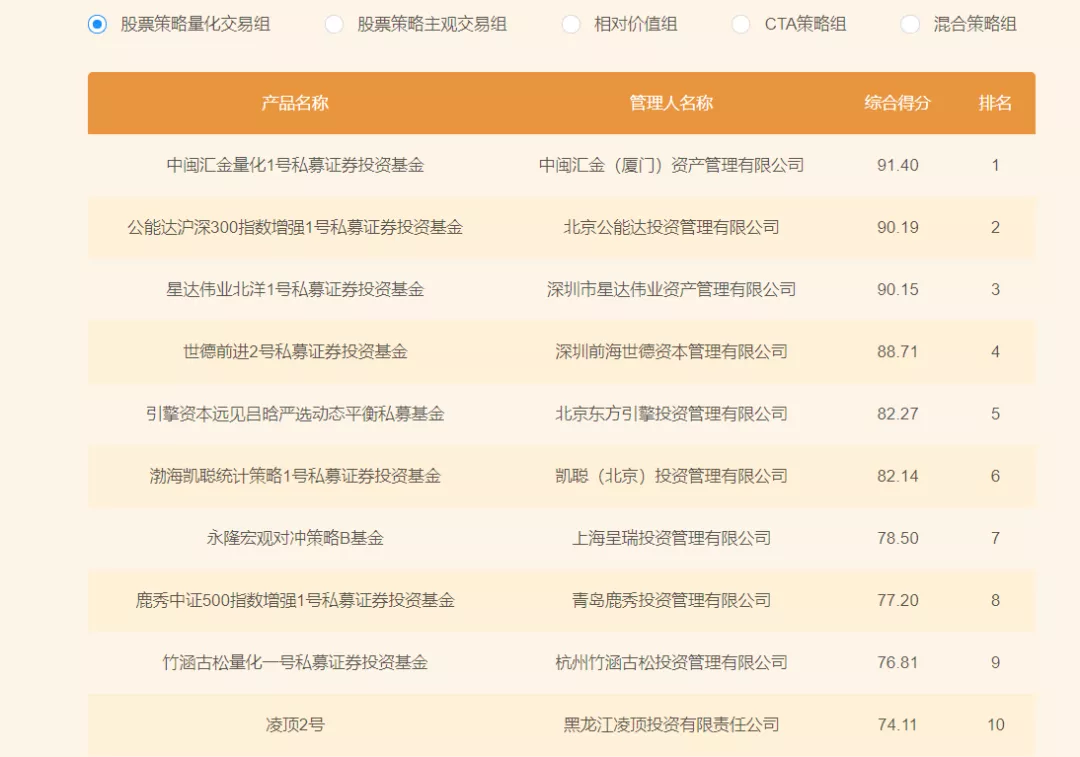The image size is (1080, 757).
Task: Select the 股票策略量化交易组 radio button
Action: point(97,25)
